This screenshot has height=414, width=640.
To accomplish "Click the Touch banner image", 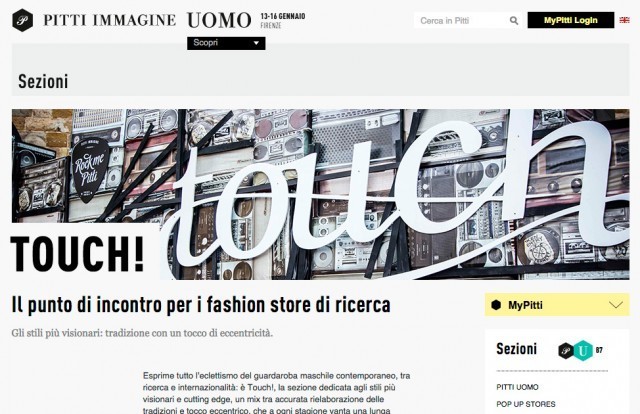I will (320, 194).
